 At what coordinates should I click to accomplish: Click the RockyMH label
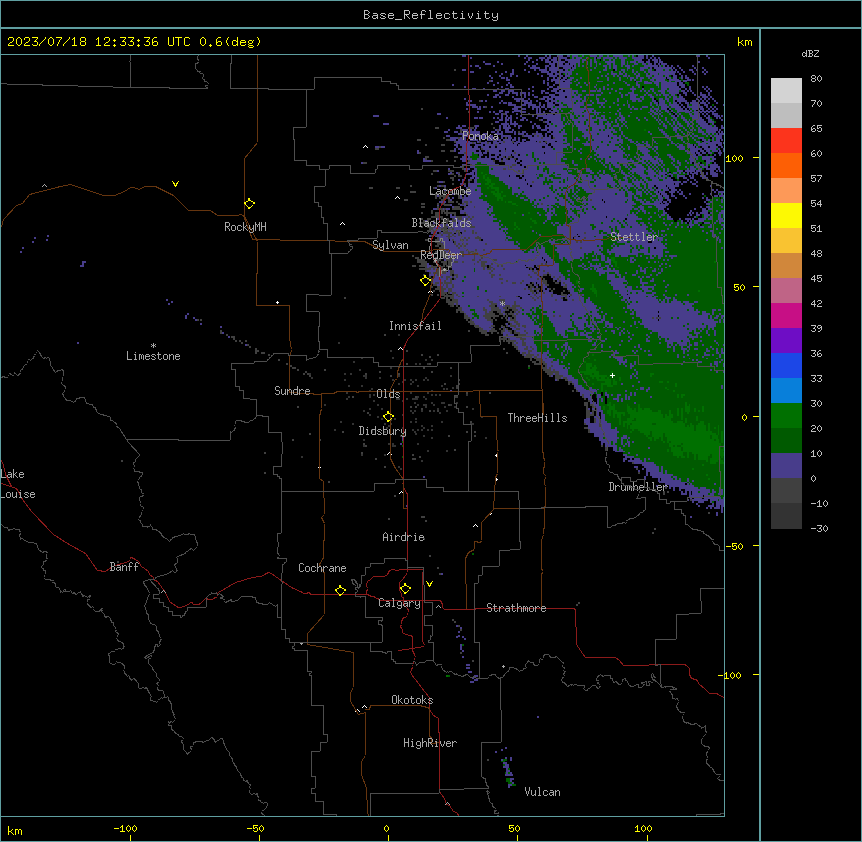coord(245,227)
